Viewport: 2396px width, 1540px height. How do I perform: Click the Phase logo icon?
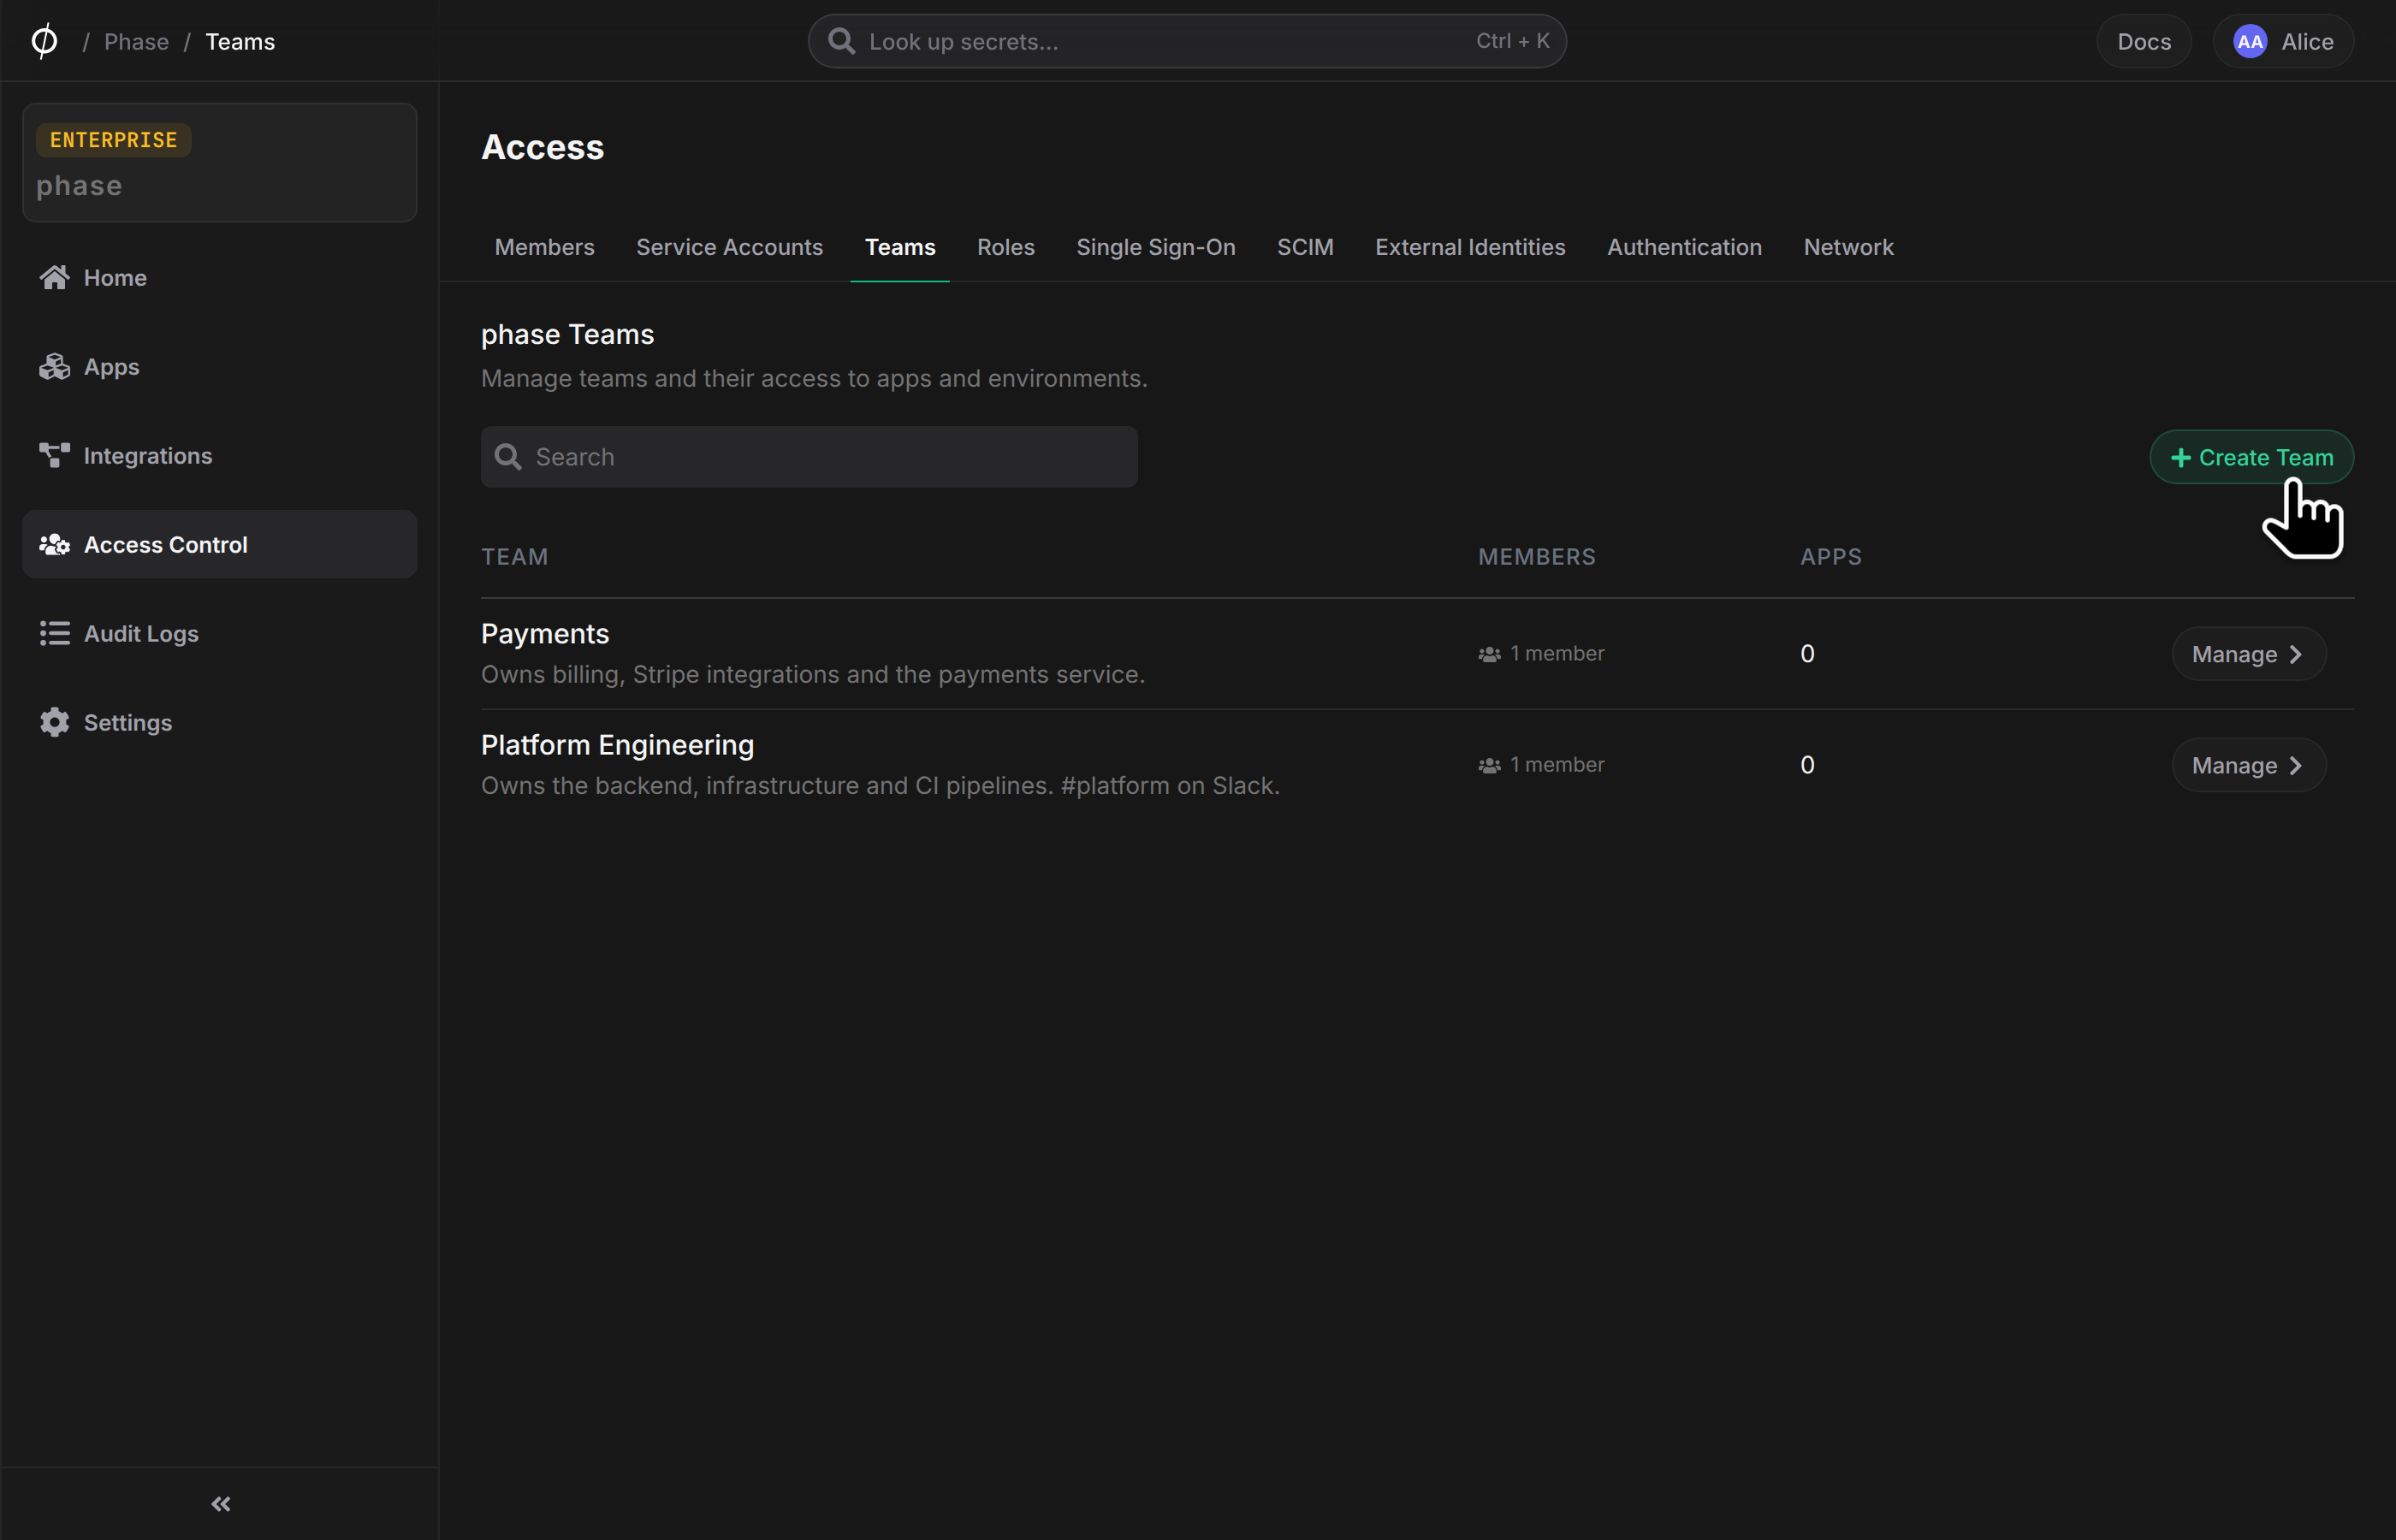click(44, 41)
